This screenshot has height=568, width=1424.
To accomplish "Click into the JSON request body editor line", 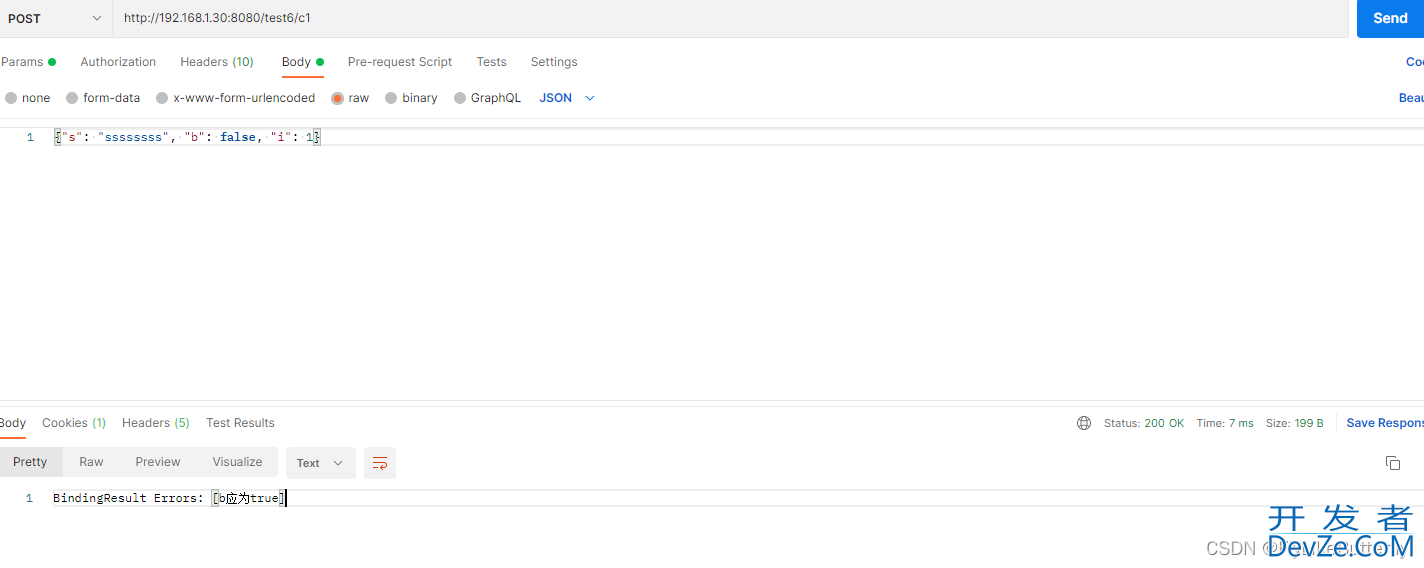I will 738,137.
